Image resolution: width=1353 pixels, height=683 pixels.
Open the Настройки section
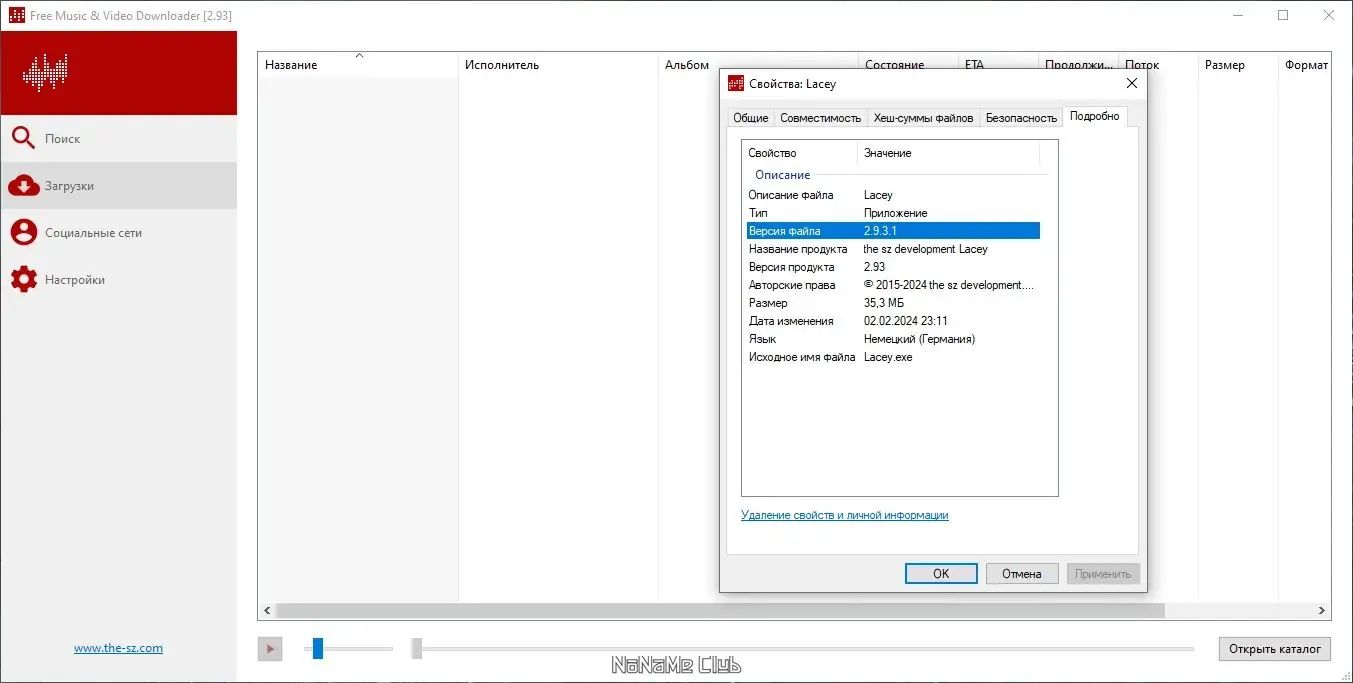(118, 280)
